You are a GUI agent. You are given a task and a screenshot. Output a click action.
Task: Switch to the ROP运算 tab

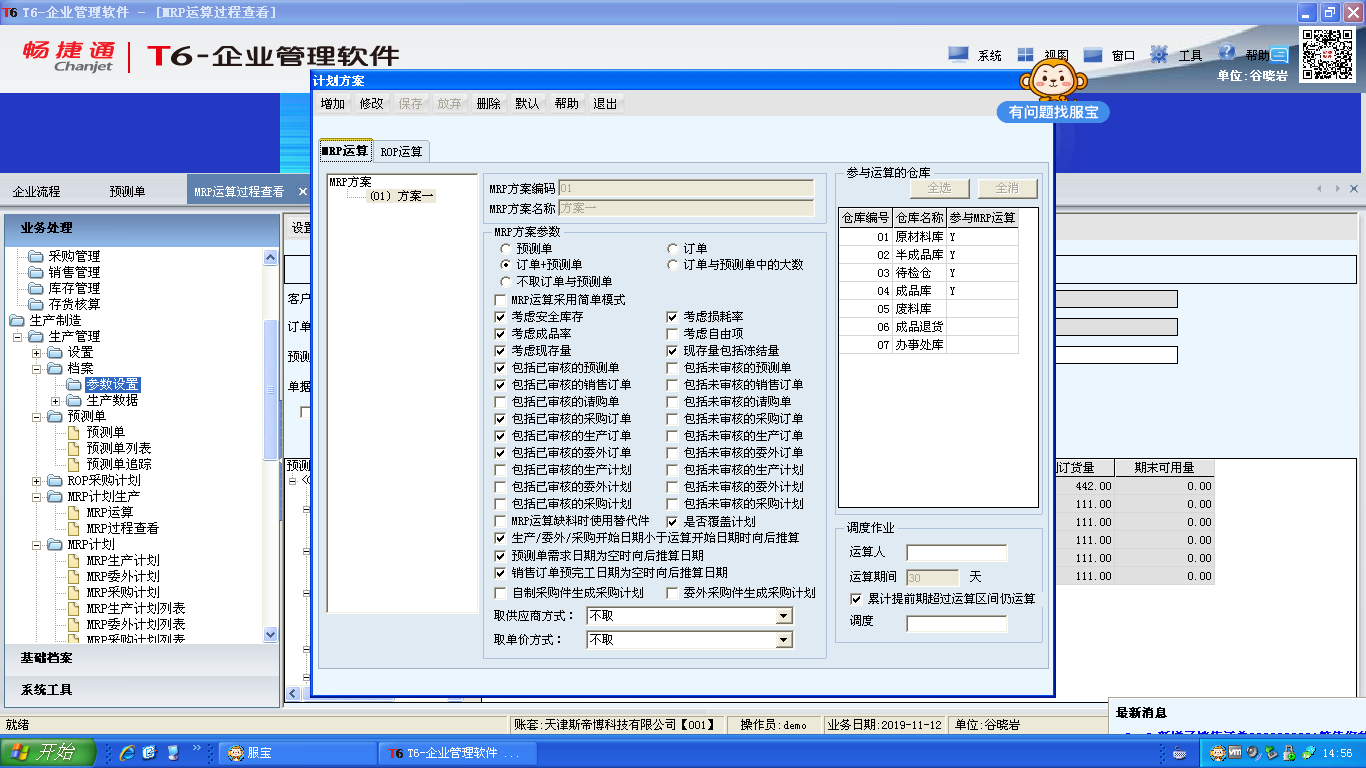click(401, 152)
